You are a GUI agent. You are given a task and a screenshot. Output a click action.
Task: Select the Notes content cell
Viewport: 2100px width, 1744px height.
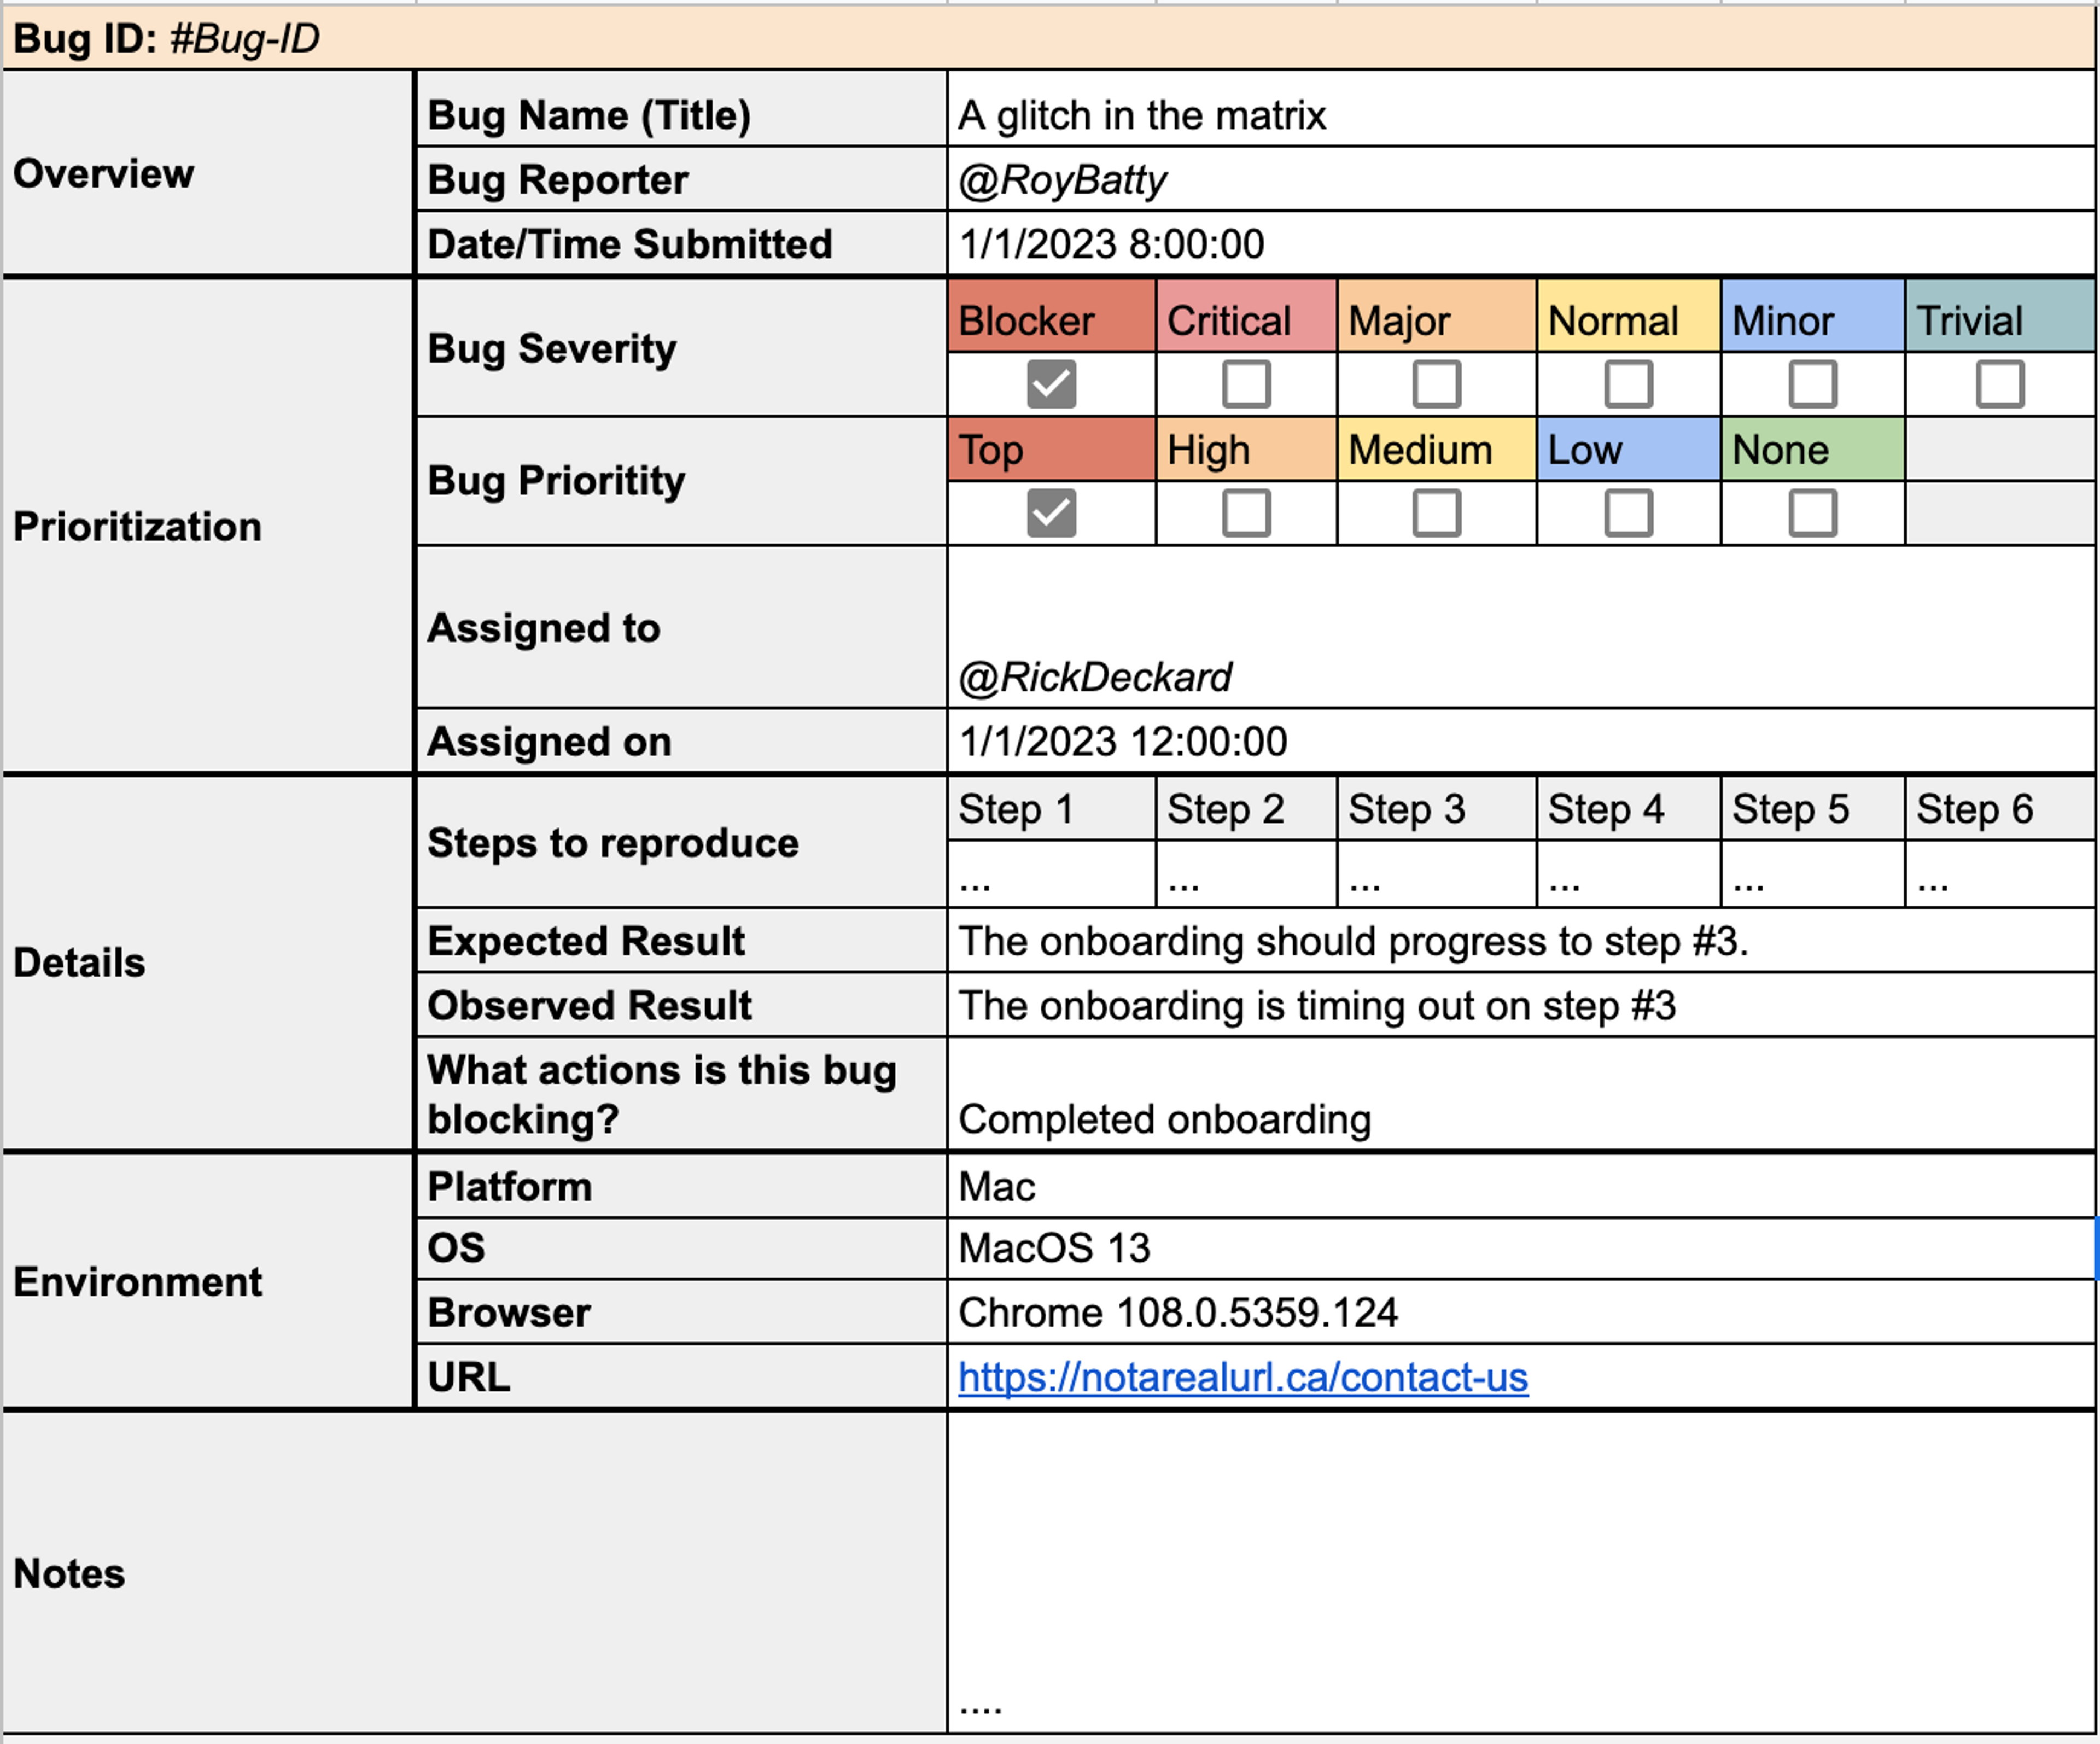(1520, 1572)
